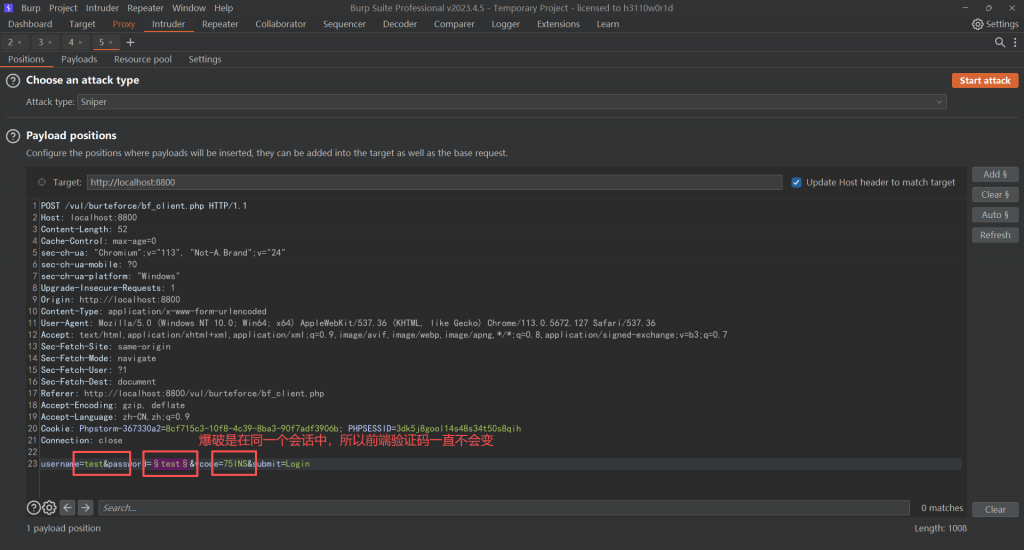The width and height of the screenshot is (1024, 550).
Task: Open Settings with the gear at top right
Action: (x=995, y=24)
